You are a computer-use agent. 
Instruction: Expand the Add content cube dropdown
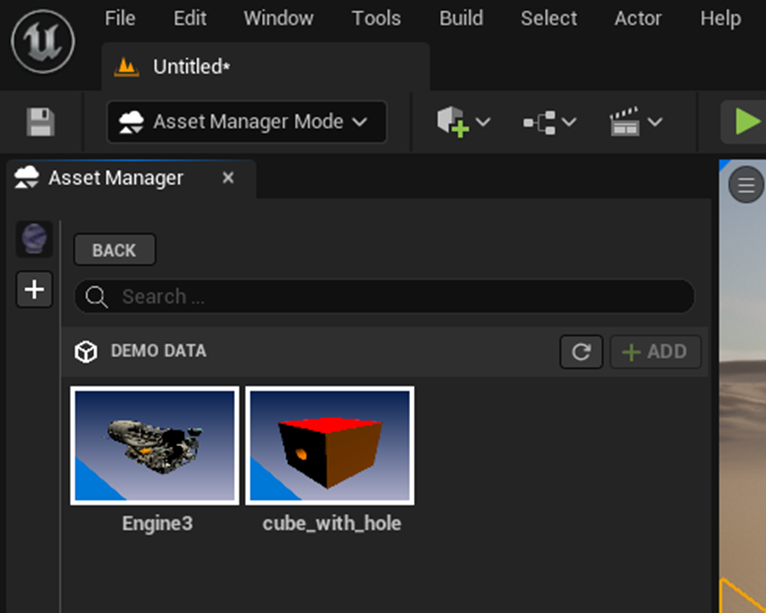[464, 122]
